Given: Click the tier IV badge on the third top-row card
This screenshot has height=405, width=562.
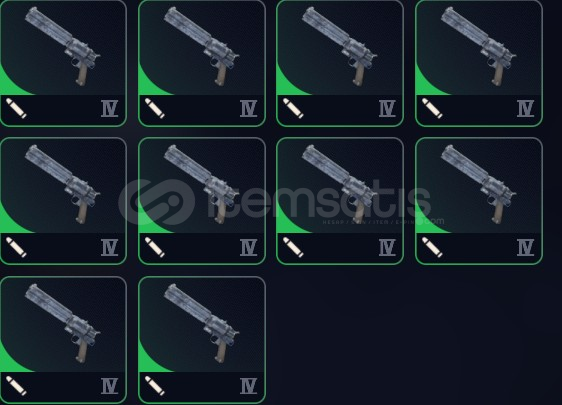Looking at the screenshot, I should tap(387, 109).
